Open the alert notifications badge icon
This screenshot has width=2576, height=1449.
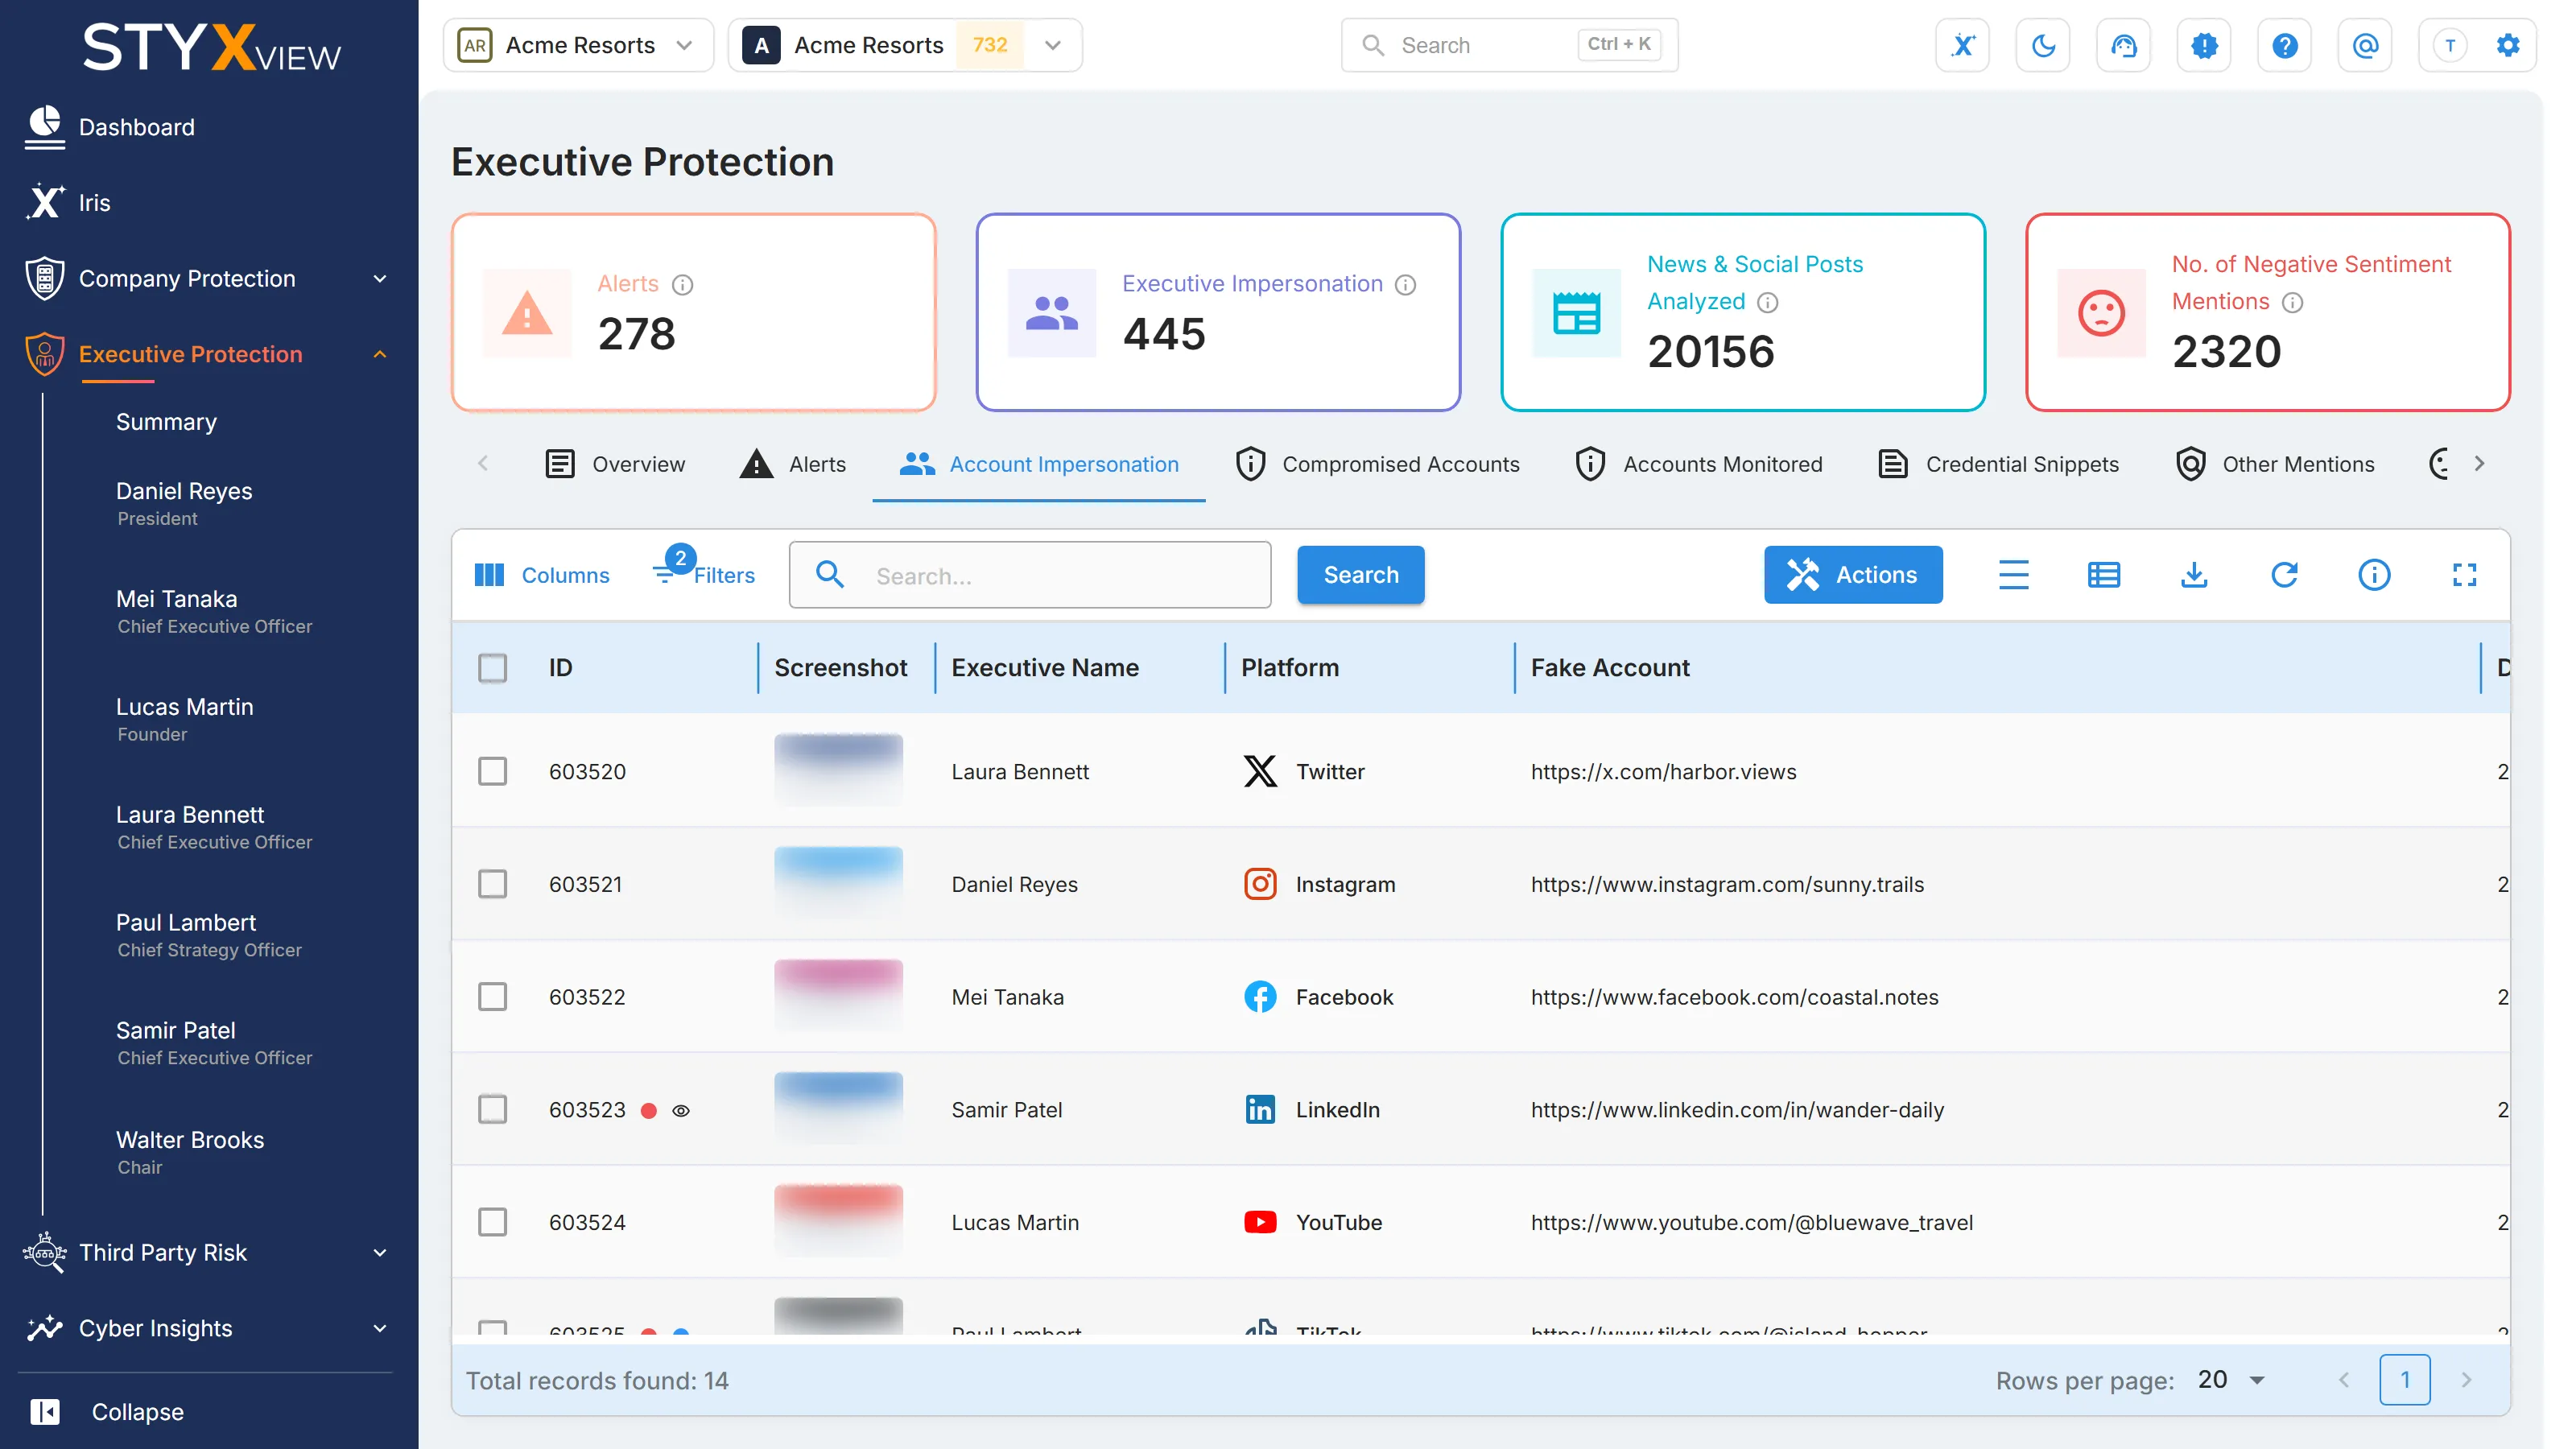click(x=2204, y=45)
